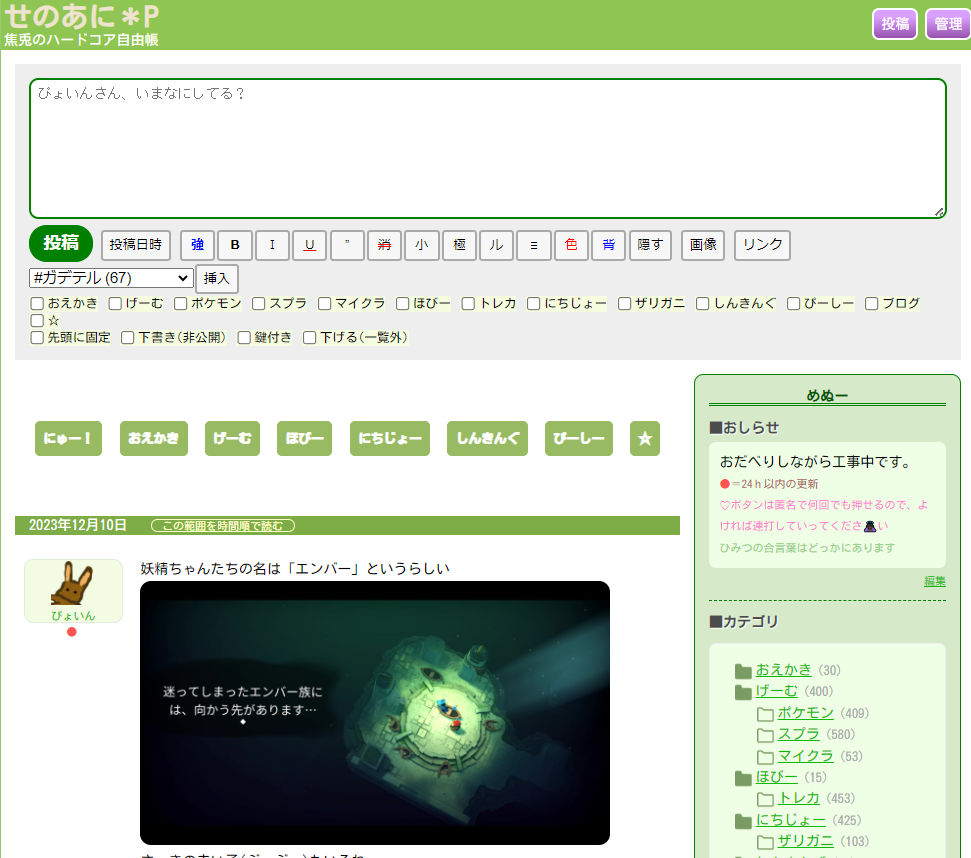
Task: Open the にちじょー navigation tab
Action: (x=390, y=438)
